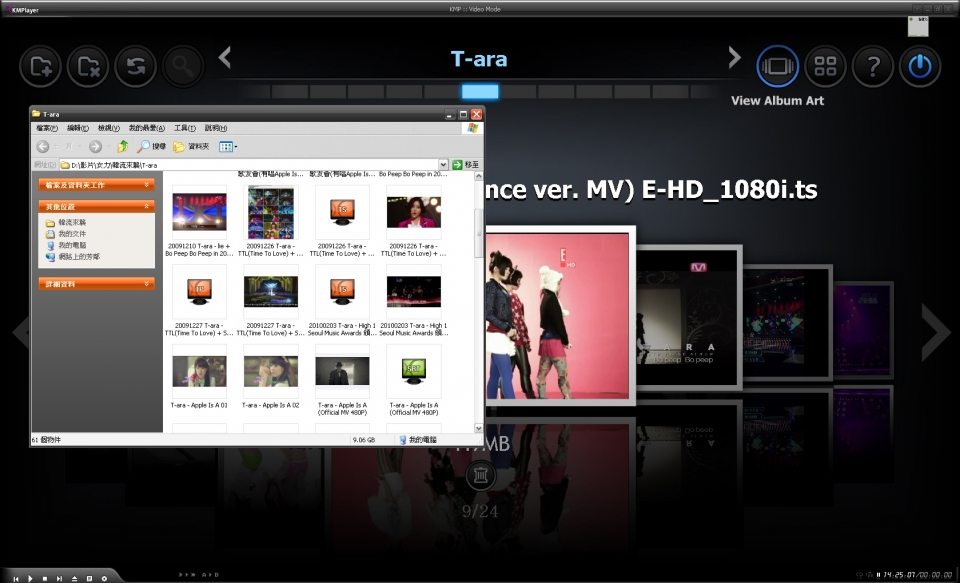Expand the 詳細資料 panel

[97, 284]
